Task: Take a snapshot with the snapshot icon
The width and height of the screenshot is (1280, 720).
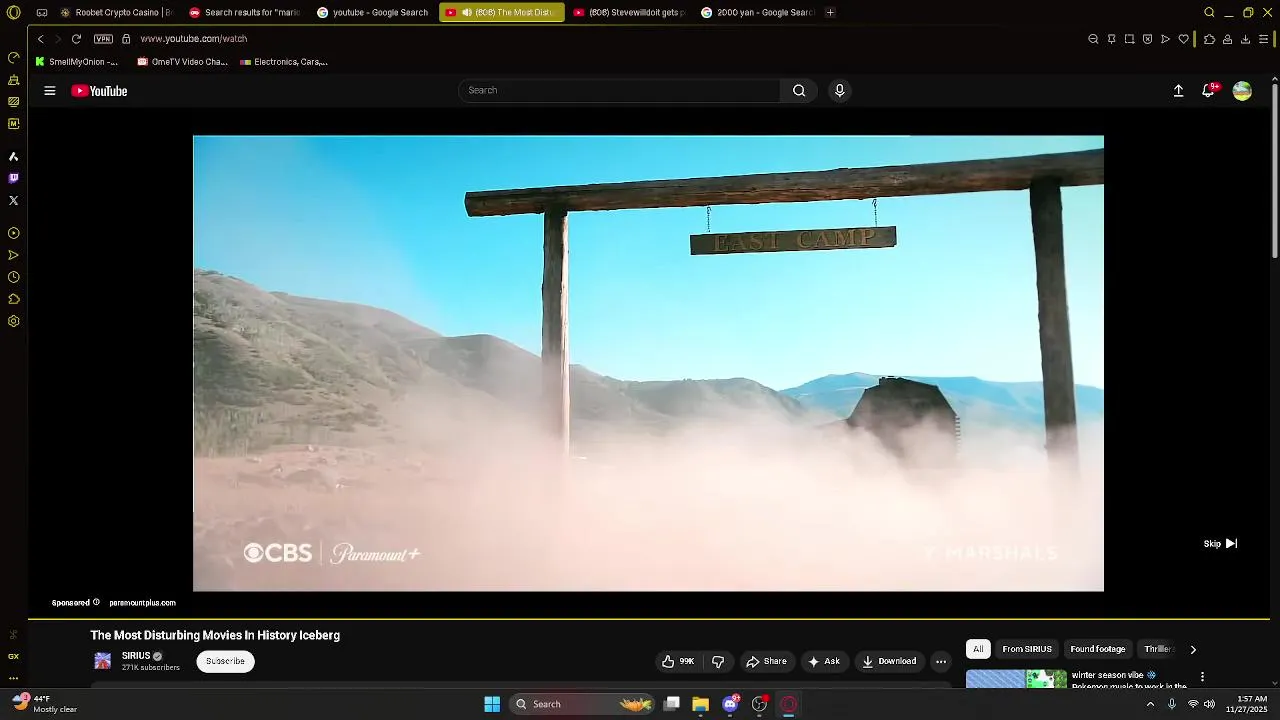Action: (x=1129, y=39)
